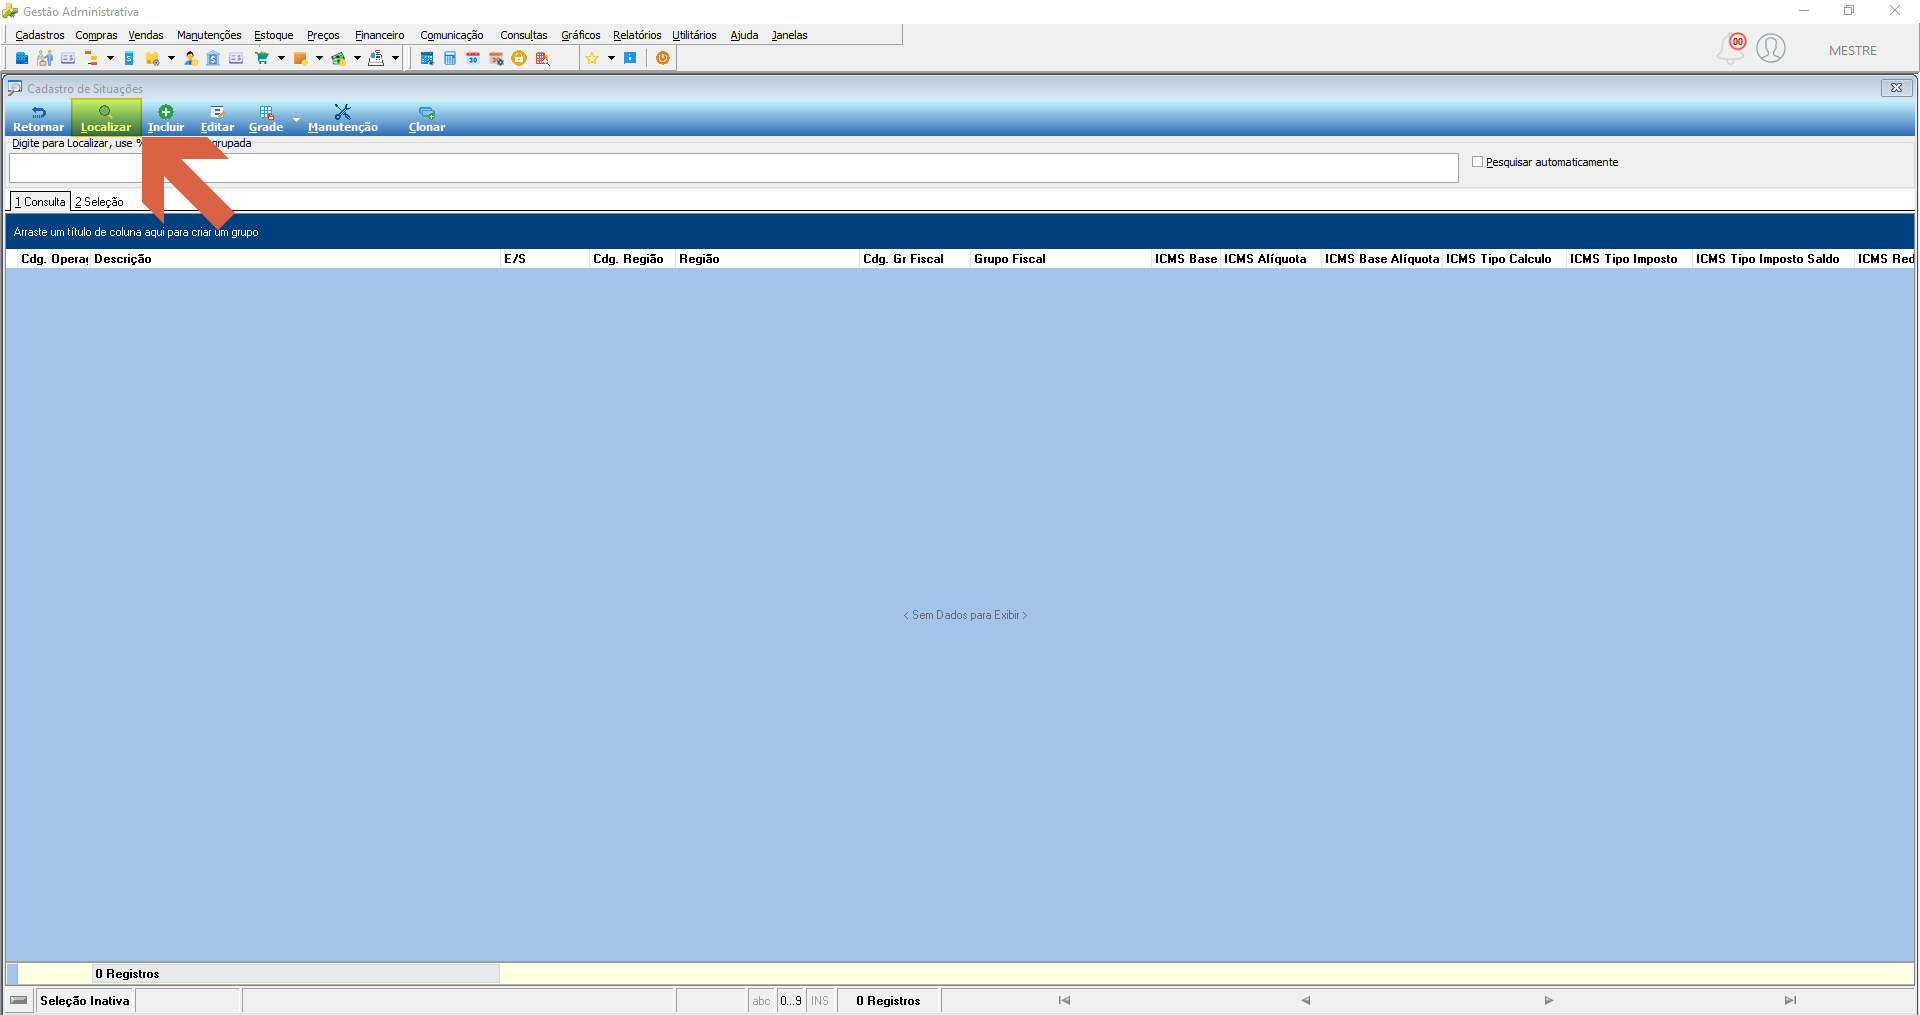Click the orange sticky note icon

pos(300,58)
